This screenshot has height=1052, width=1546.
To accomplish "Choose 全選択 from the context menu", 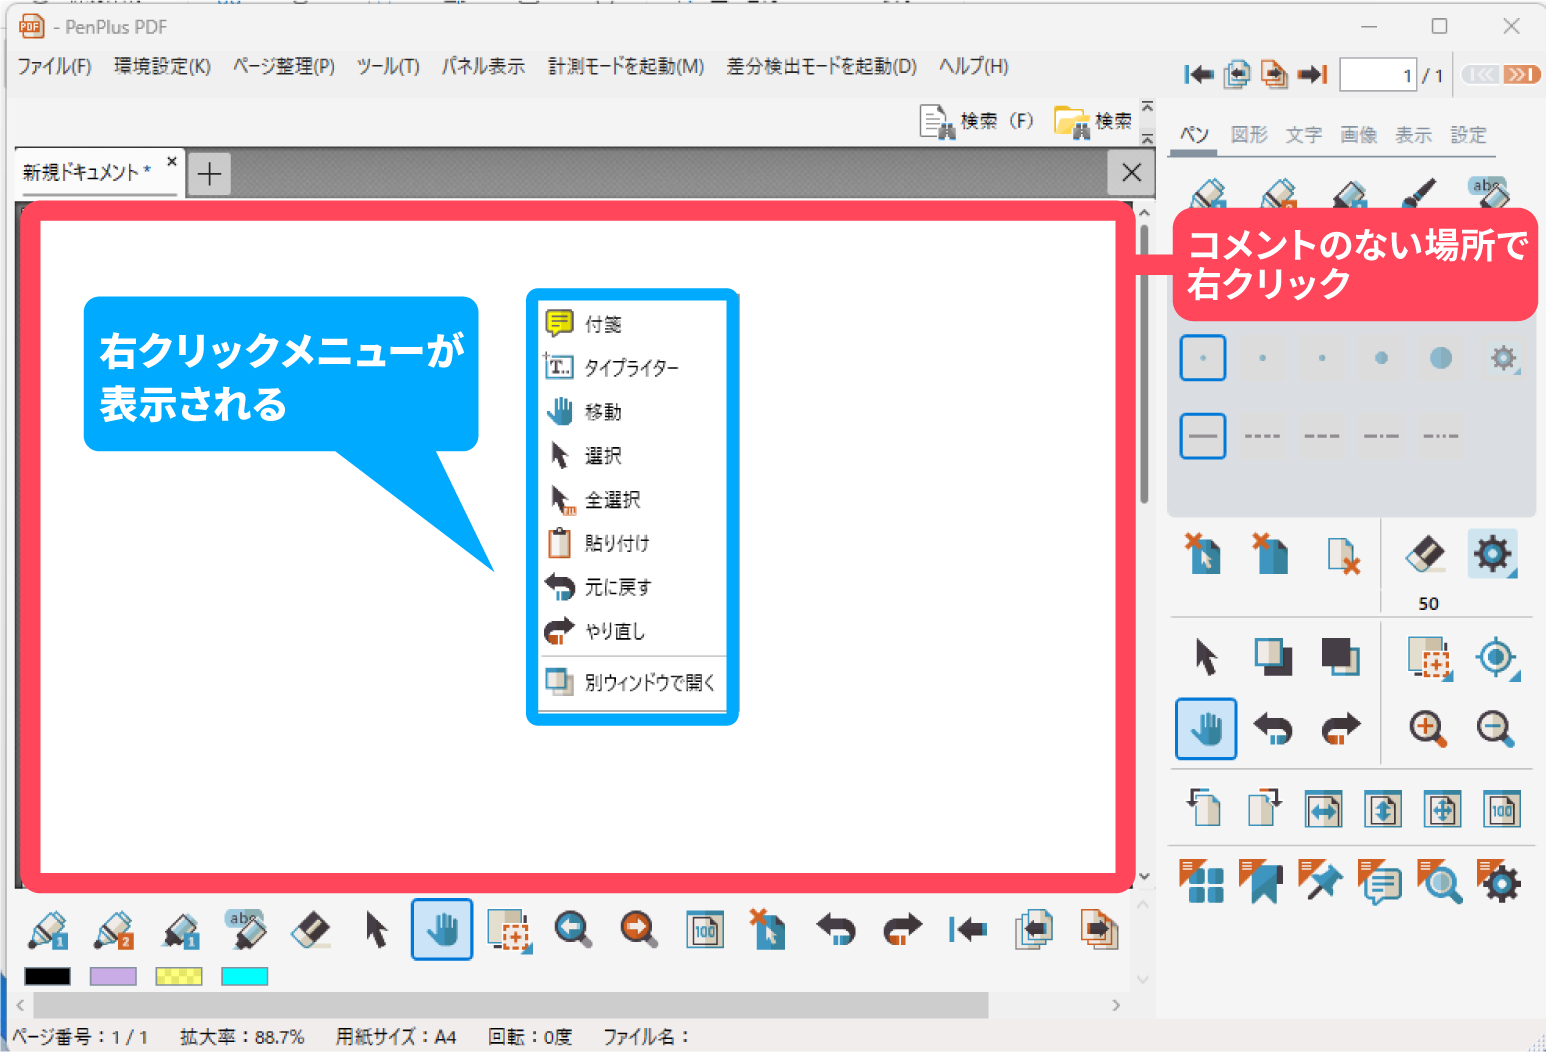I will (632, 499).
